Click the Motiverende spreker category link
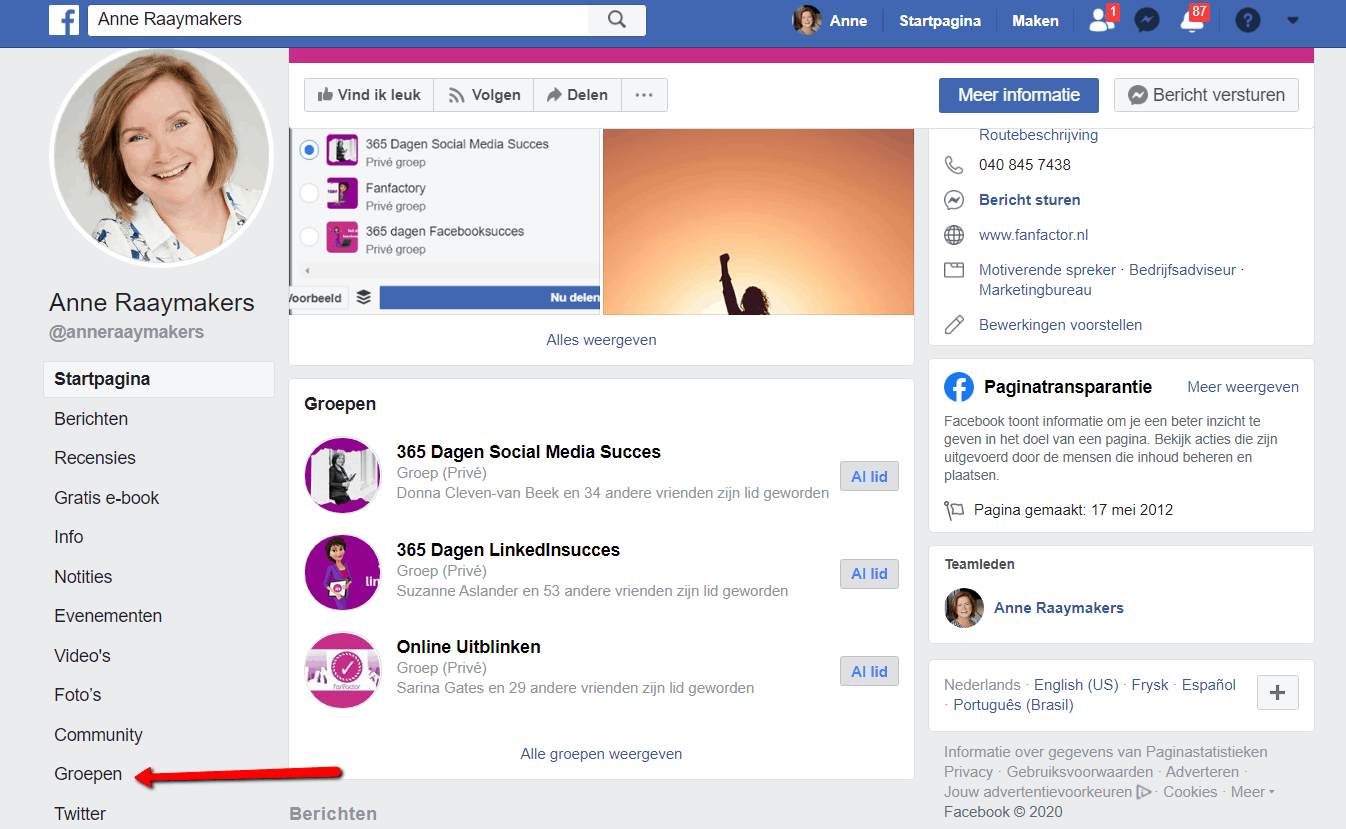Screen dimensions: 1346x829 point(1047,270)
